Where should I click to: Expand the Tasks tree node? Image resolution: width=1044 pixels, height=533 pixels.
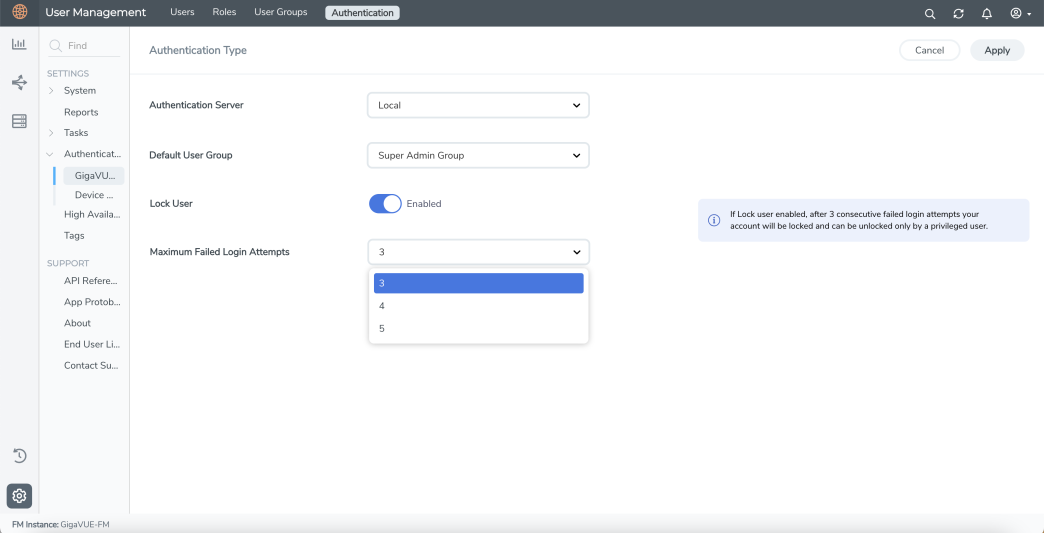click(51, 133)
